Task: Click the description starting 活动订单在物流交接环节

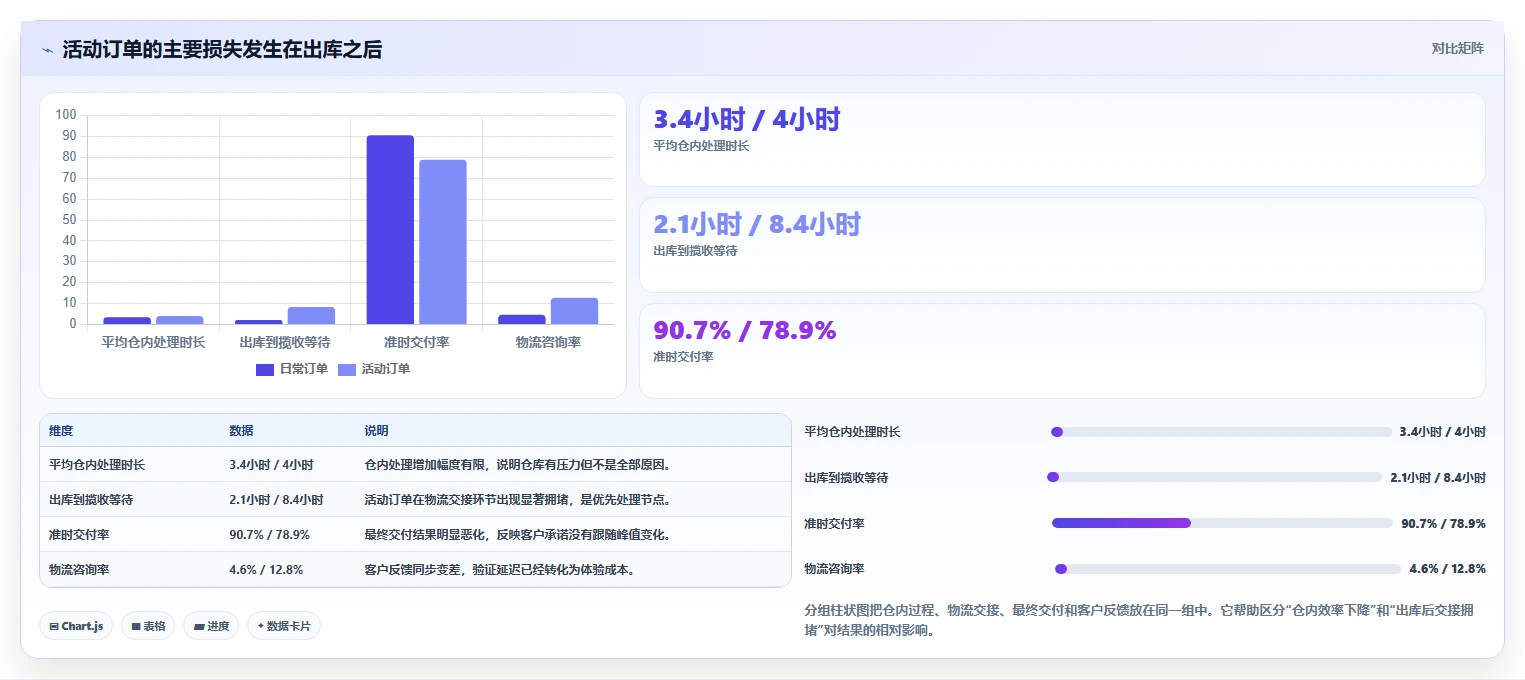Action: pos(518,499)
